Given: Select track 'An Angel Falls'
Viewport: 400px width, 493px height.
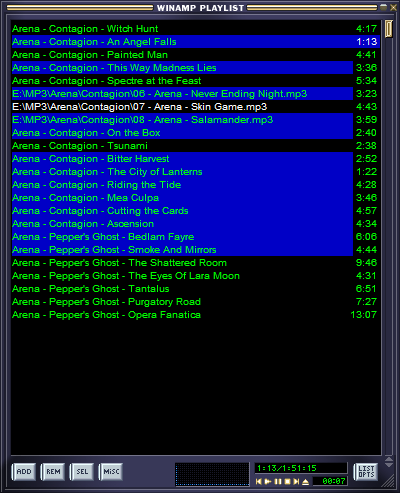Looking at the screenshot, I should (195, 42).
